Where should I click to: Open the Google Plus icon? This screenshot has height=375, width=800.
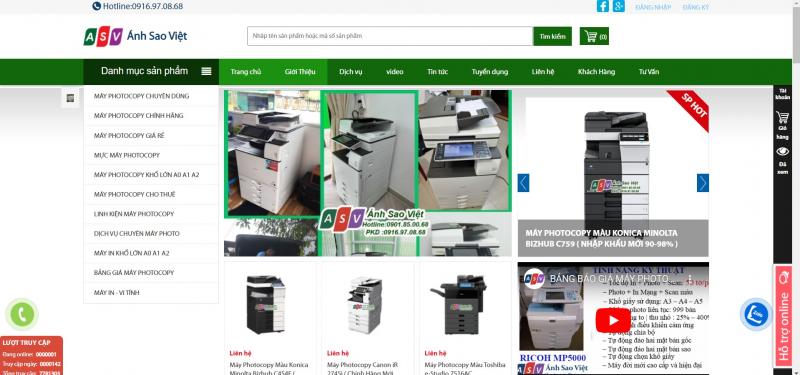pyautogui.click(x=619, y=6)
